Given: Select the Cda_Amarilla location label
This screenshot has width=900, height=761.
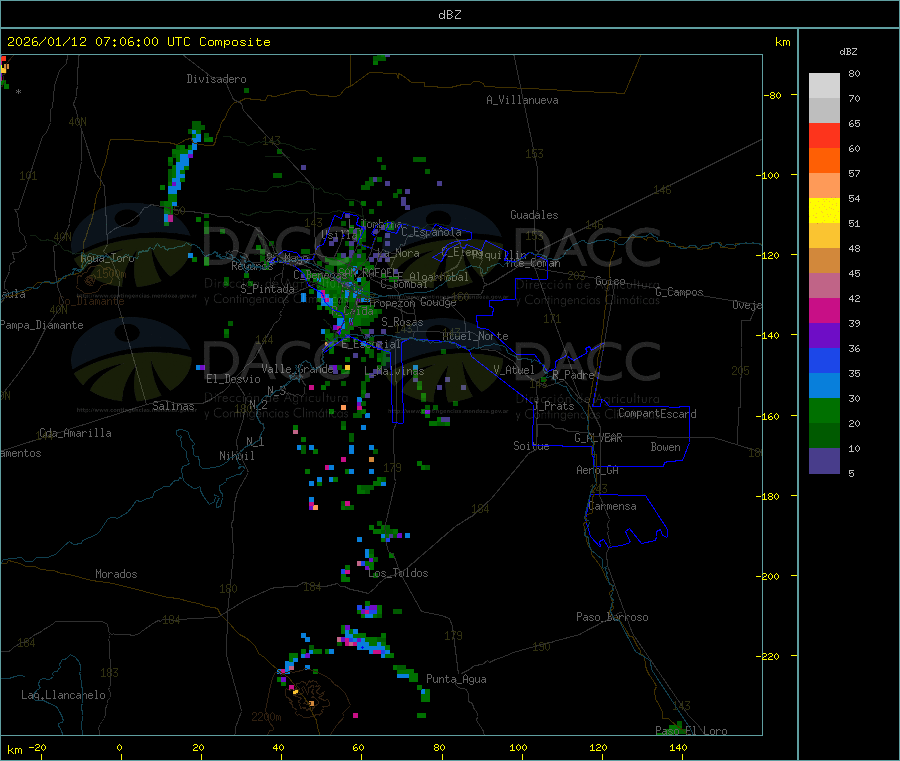Looking at the screenshot, I should pyautogui.click(x=75, y=433).
